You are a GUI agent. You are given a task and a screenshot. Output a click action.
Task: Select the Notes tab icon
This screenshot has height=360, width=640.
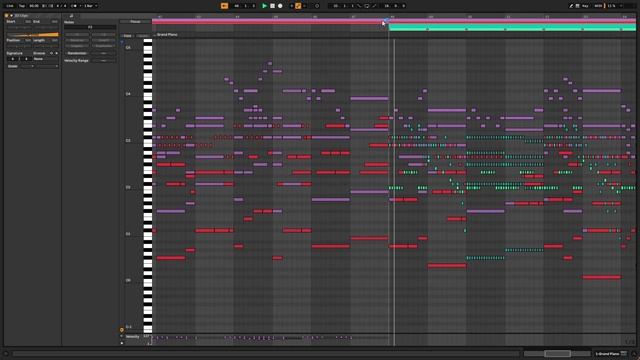[71, 16]
